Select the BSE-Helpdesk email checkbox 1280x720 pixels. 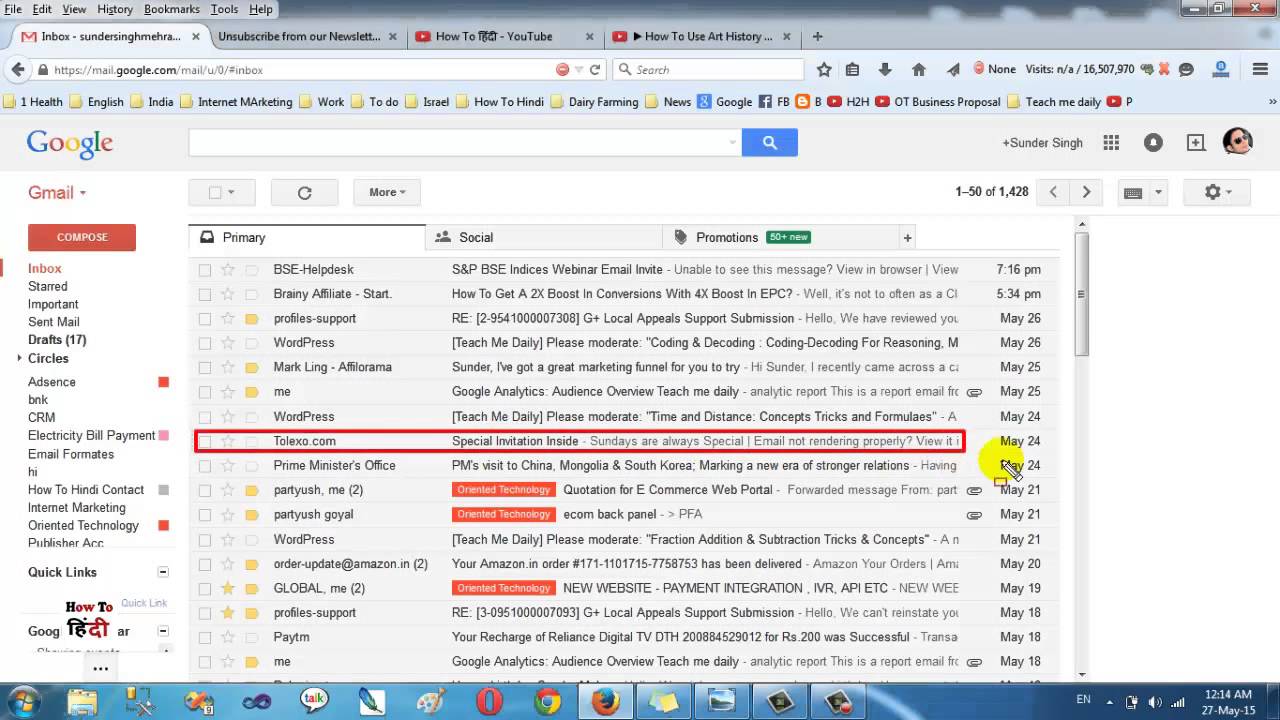205,270
